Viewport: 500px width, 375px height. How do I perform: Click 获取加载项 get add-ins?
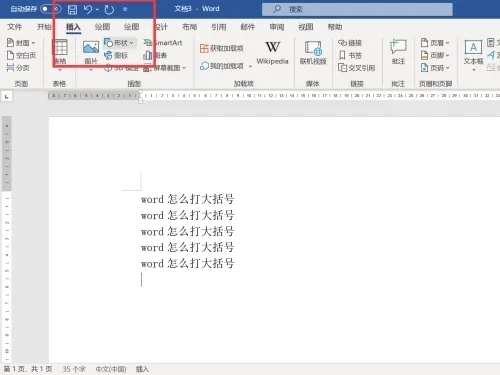click(222, 48)
